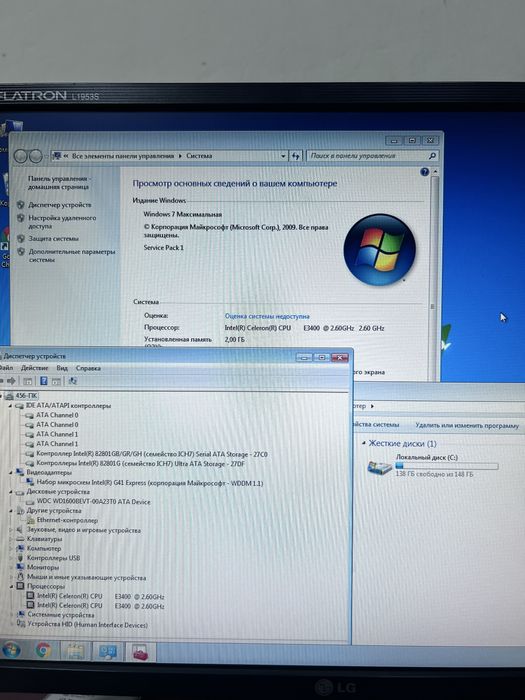Select the 'Ethernet-контроллер' device

click(x=67, y=520)
